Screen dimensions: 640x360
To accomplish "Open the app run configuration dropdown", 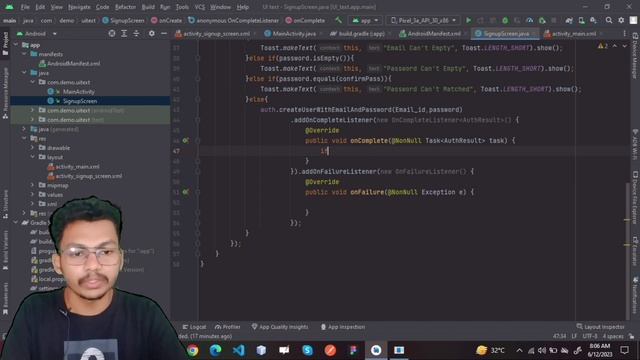I will [x=365, y=20].
